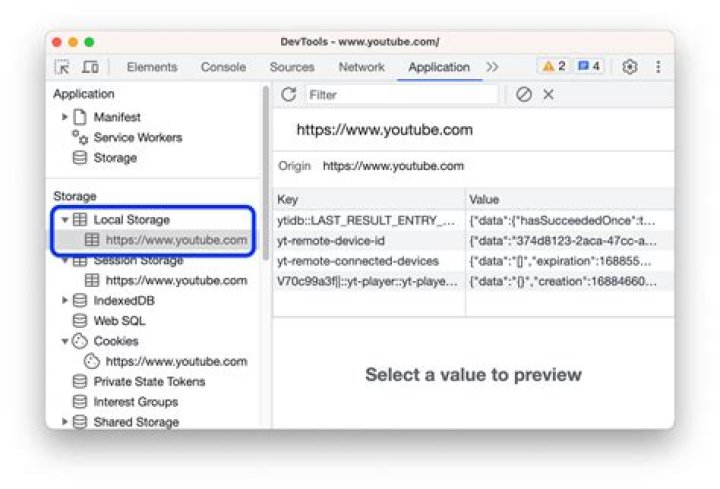Select youtube.com under Local Storage

coord(176,240)
